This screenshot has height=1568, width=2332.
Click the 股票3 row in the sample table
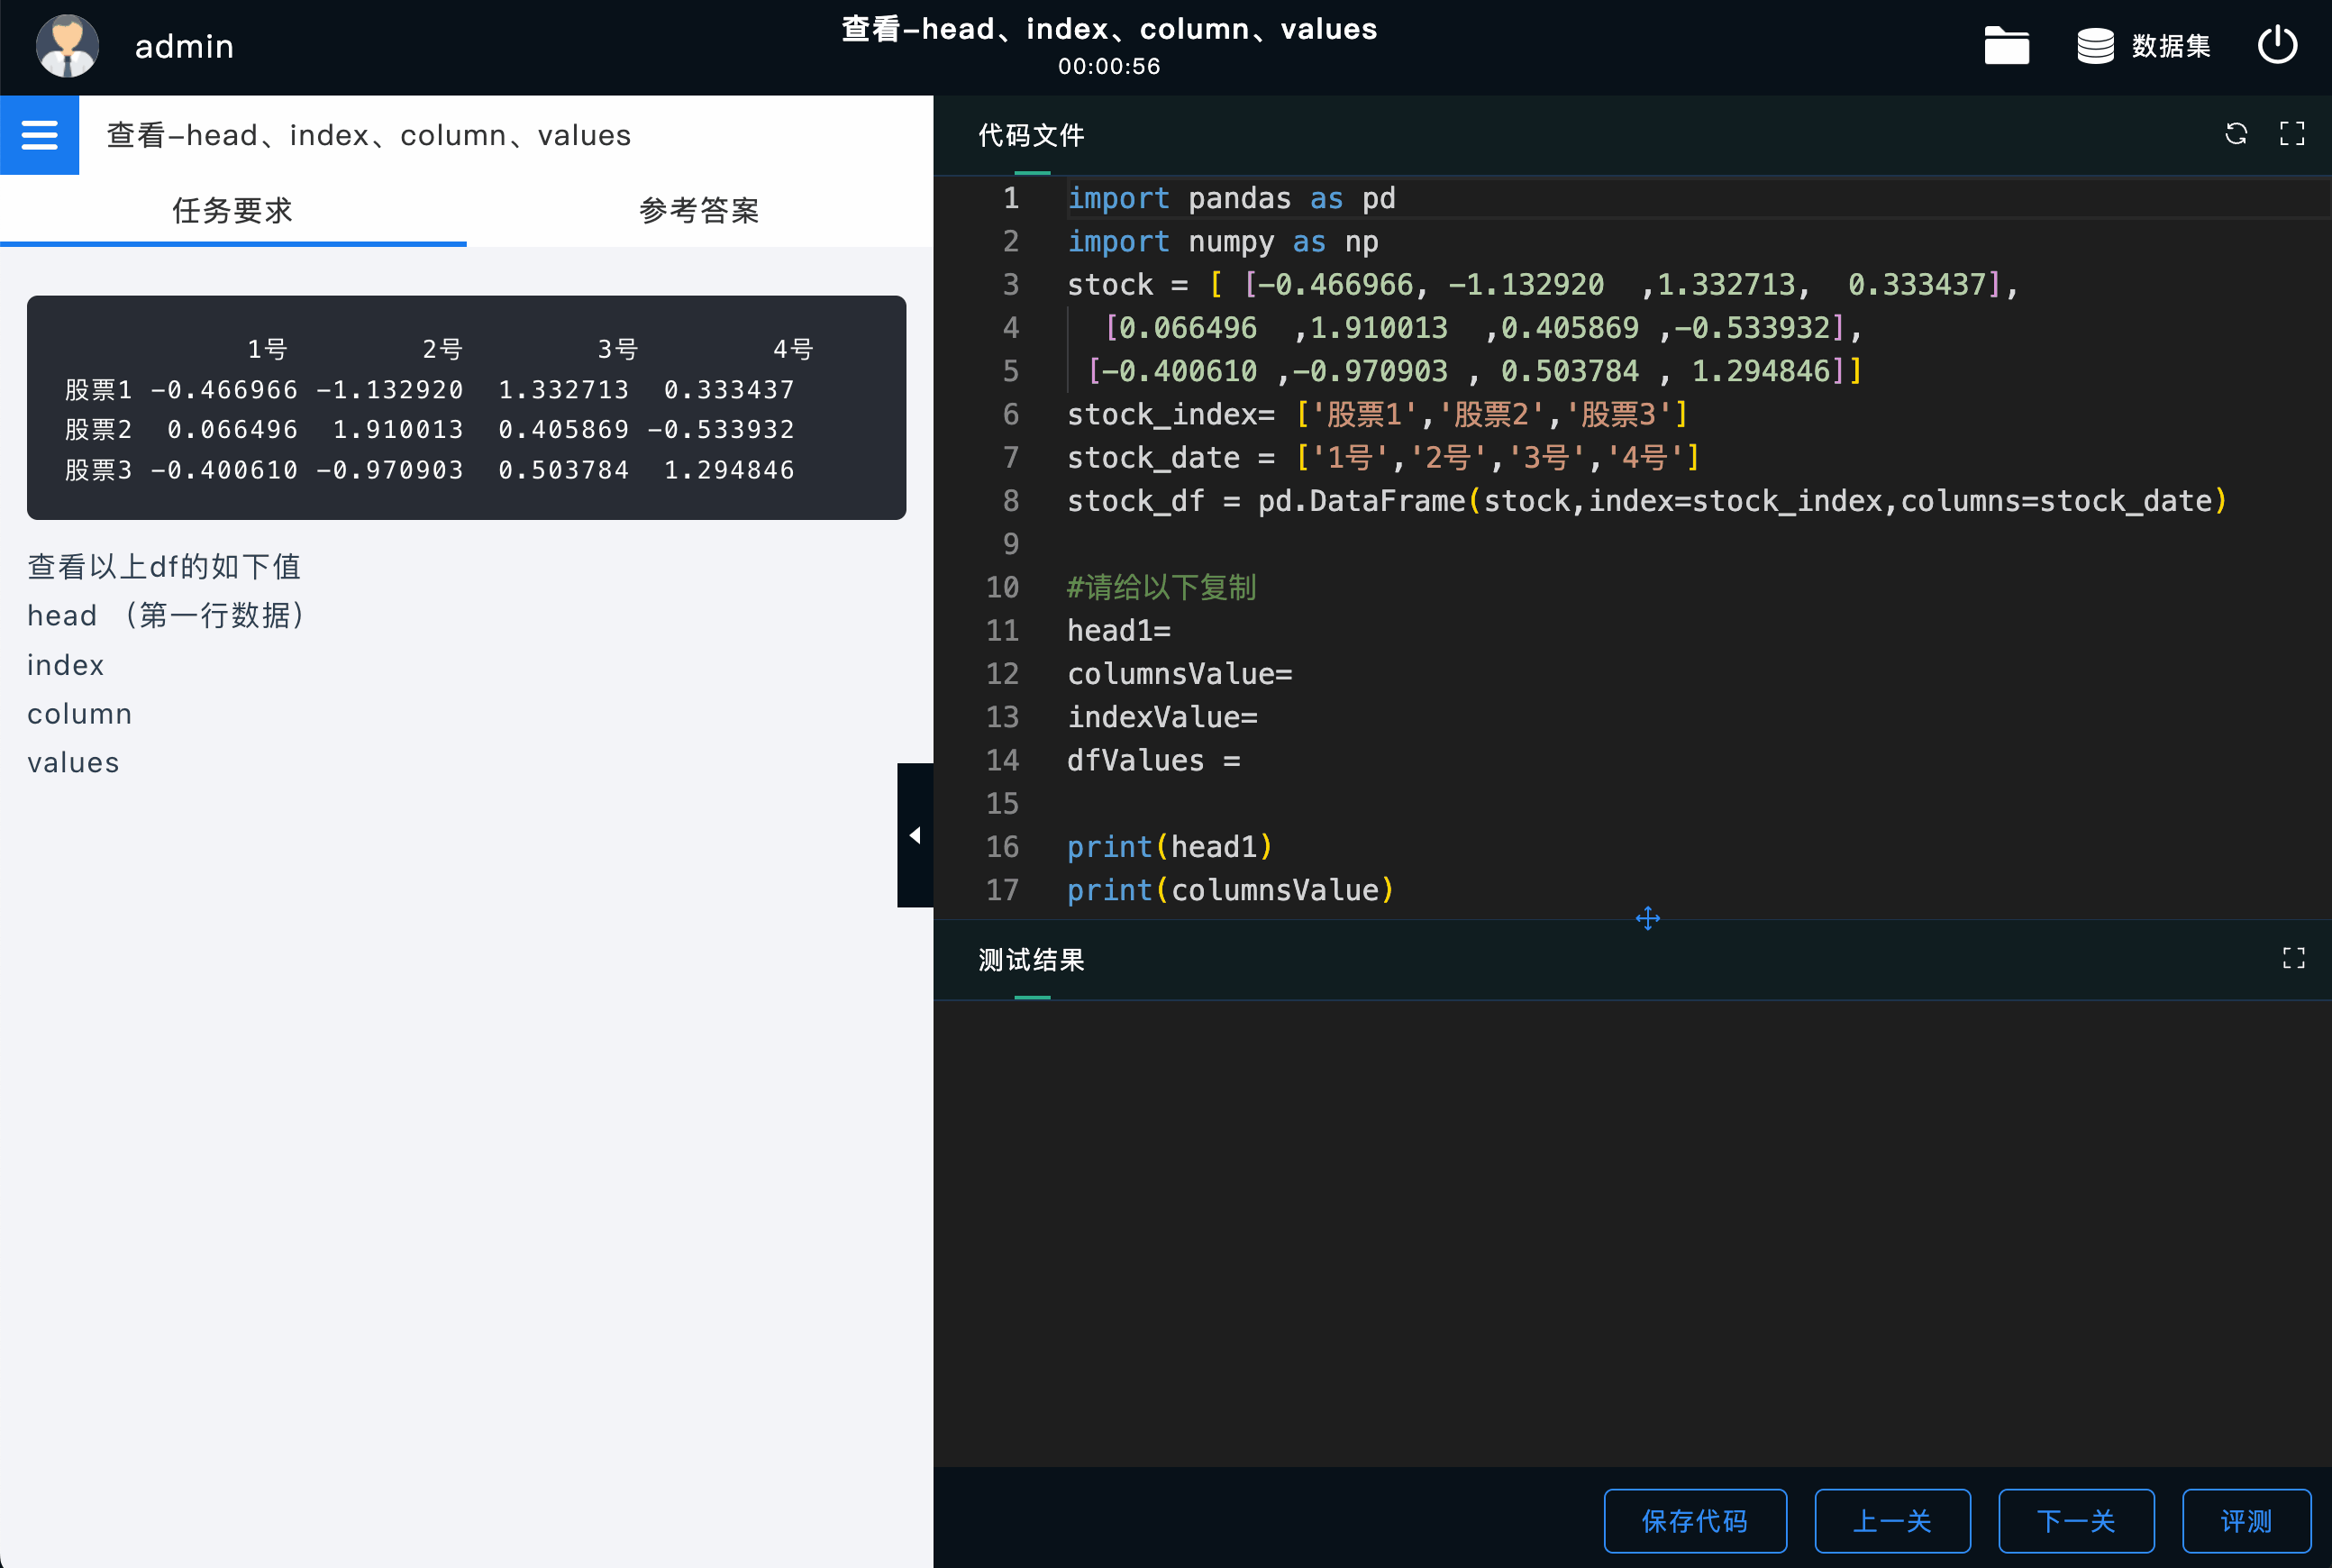[x=430, y=470]
